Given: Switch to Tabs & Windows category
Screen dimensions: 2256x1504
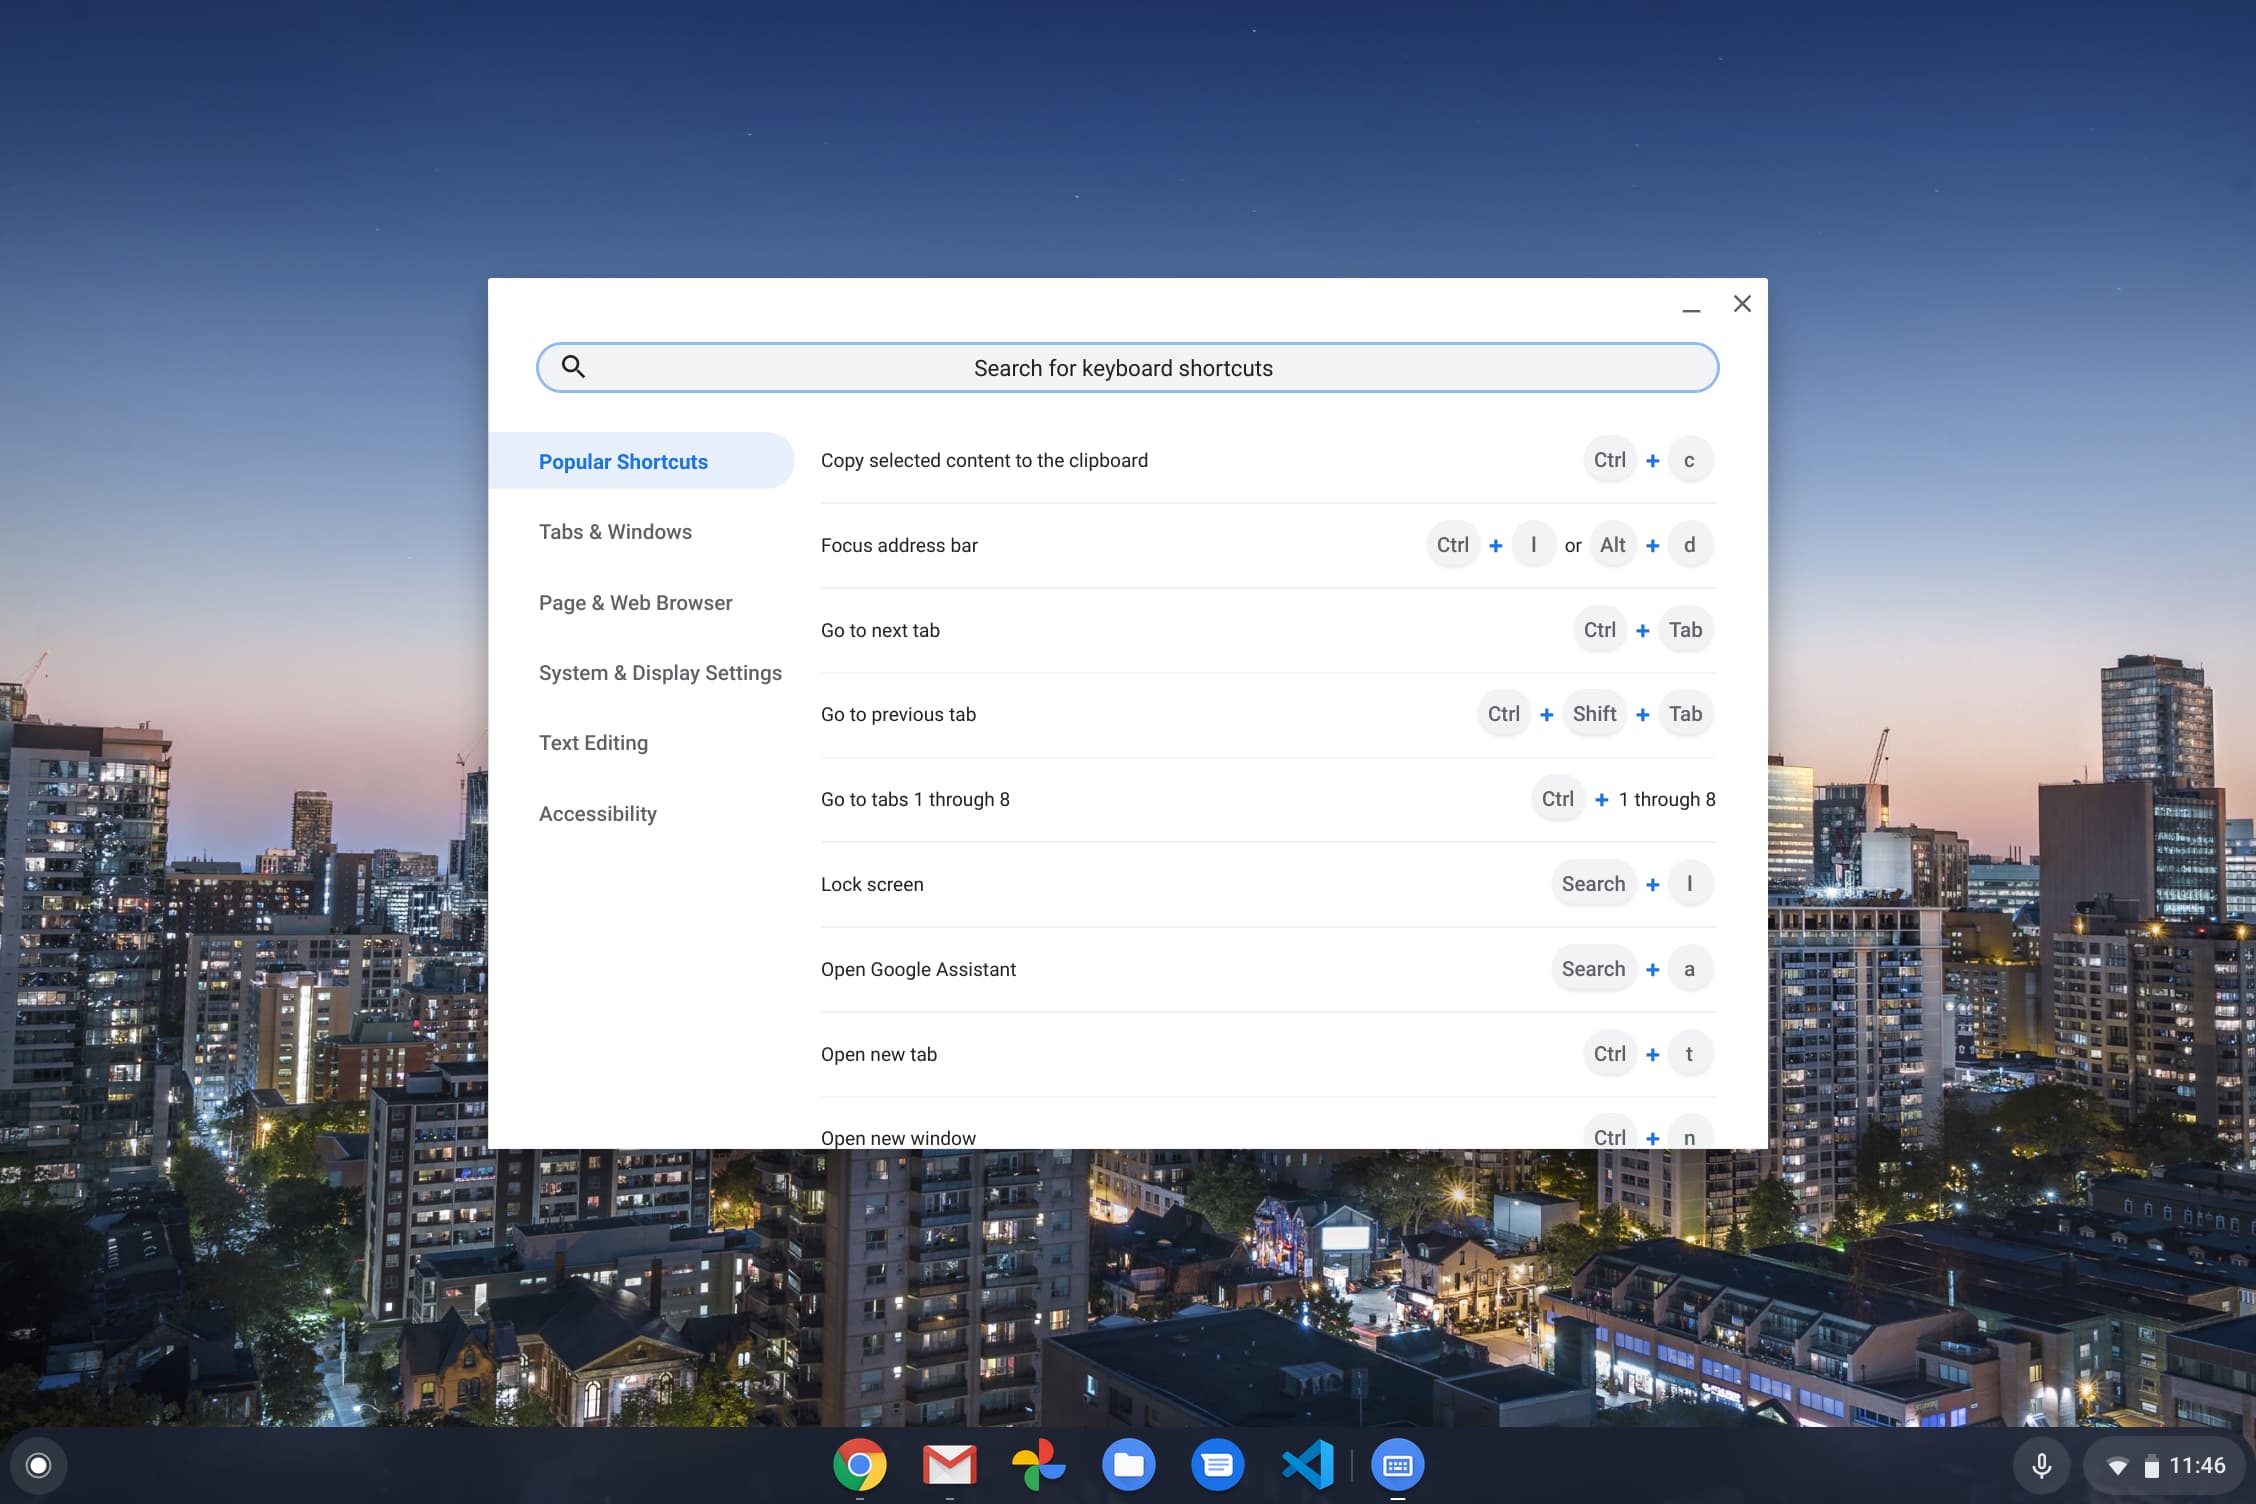Looking at the screenshot, I should click(x=615, y=532).
